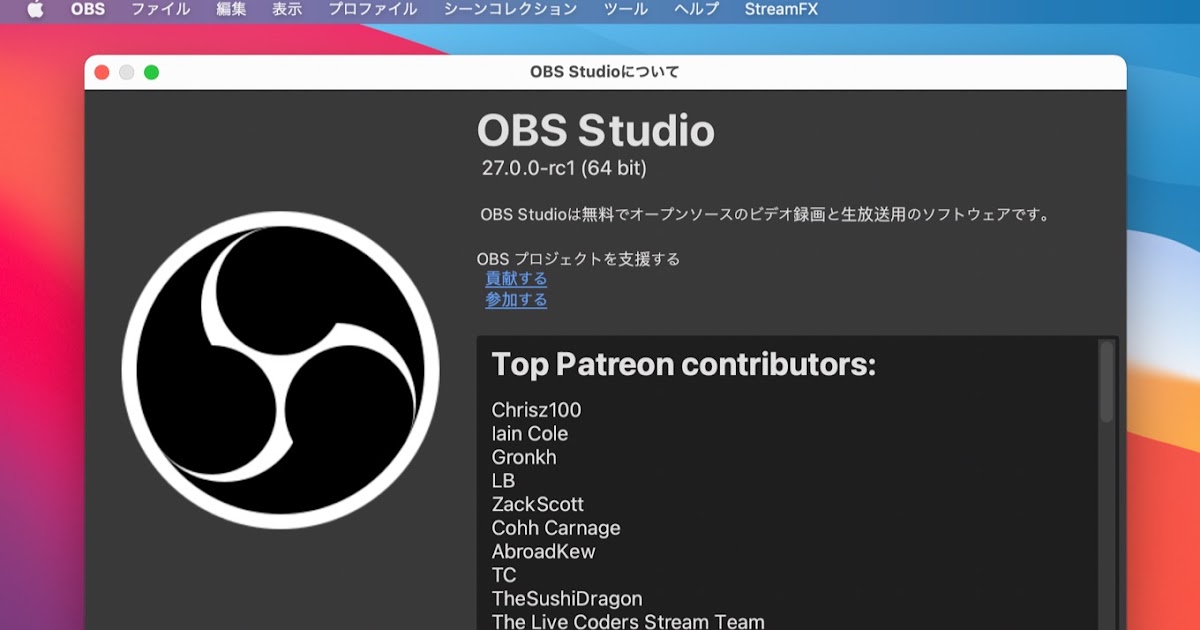Click the gray minimize window button
This screenshot has width=1200, height=630.
[127, 72]
